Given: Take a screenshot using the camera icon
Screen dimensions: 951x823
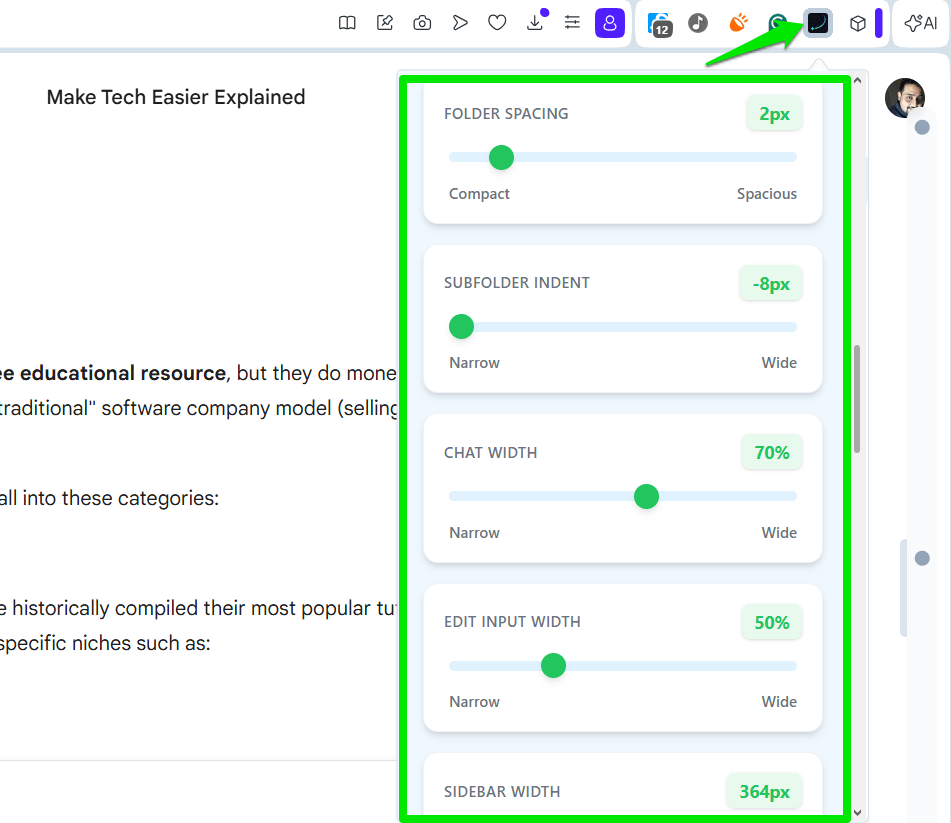Looking at the screenshot, I should (421, 23).
